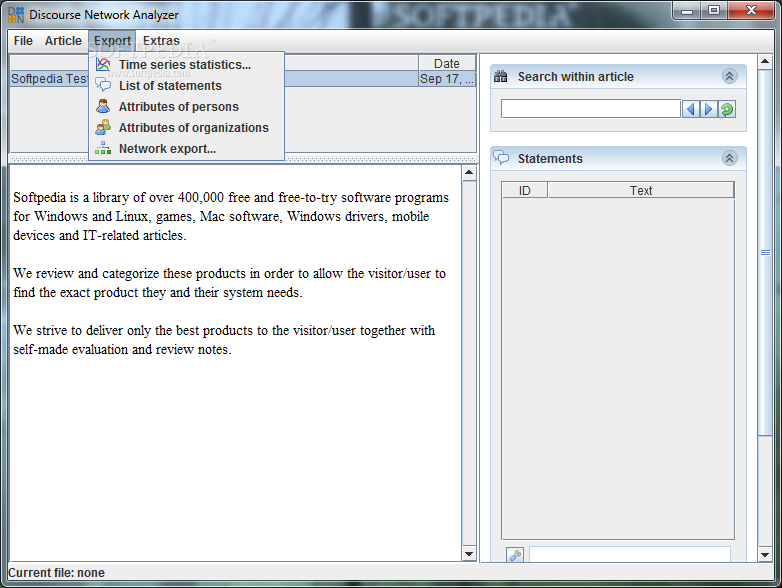Maximize the Discourse Network Analyzer window
Viewport: 782px width, 588px height.
[714, 10]
